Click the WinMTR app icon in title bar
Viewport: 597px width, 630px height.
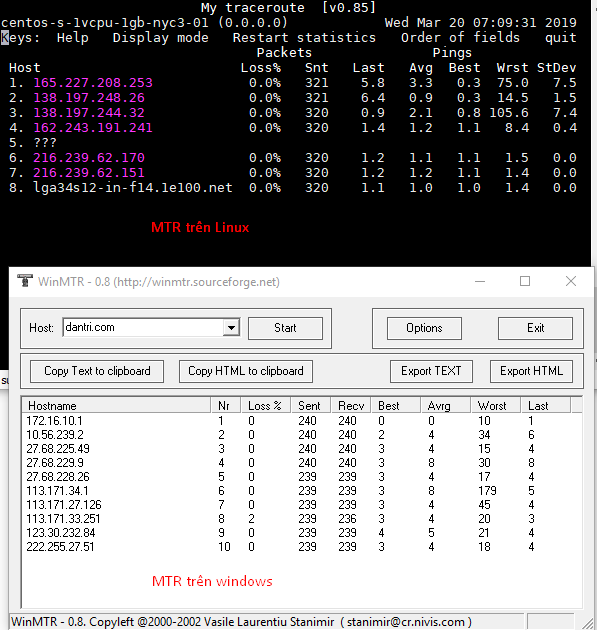pyautogui.click(x=25, y=281)
